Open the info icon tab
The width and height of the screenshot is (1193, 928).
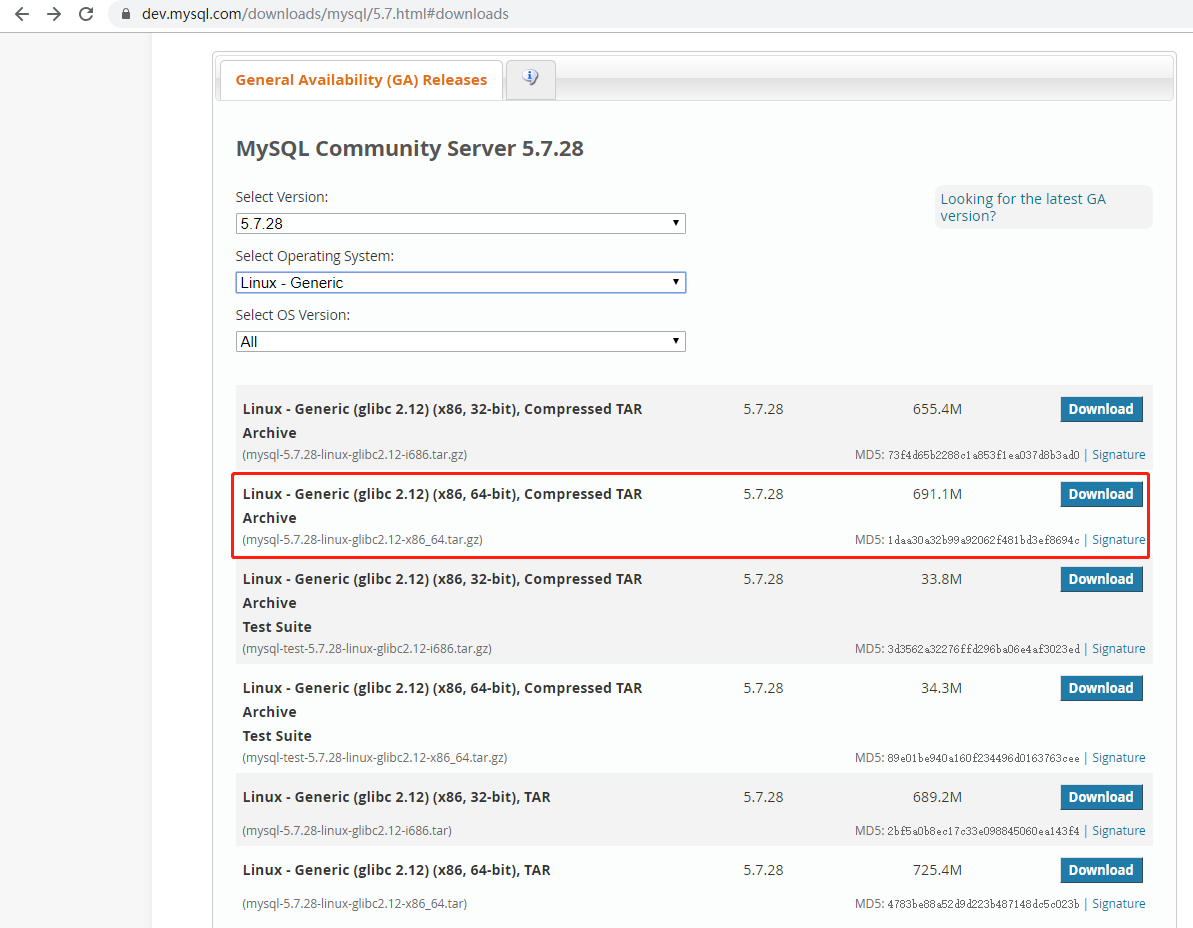(x=530, y=78)
